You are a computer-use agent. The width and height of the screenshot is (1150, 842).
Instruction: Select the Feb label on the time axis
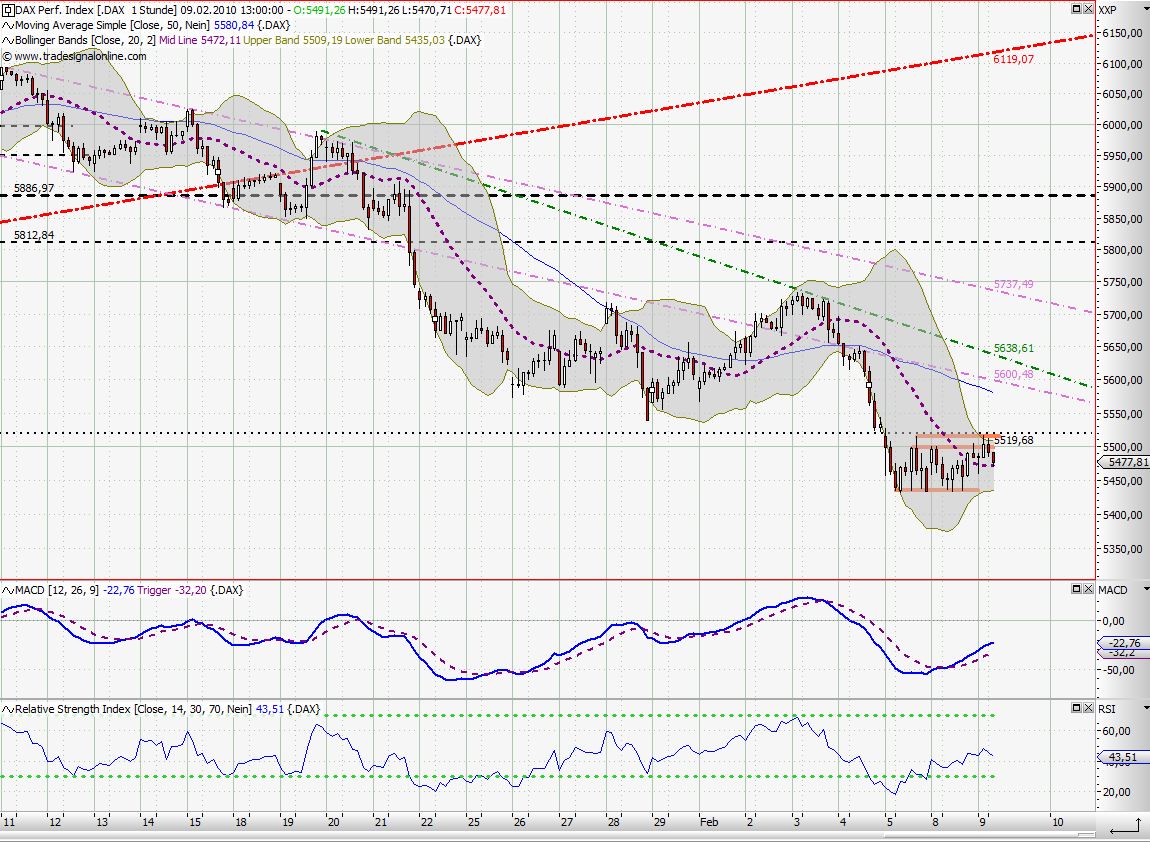709,821
